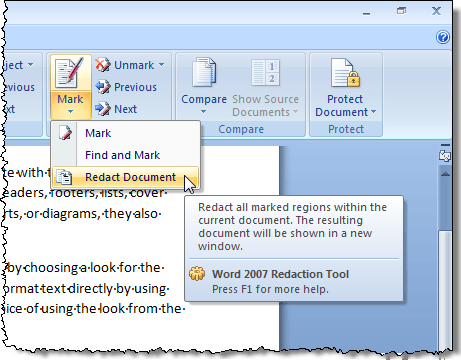Viewport: 461px width, 360px height.
Task: Click the Protect Document lock icon
Action: click(x=346, y=73)
